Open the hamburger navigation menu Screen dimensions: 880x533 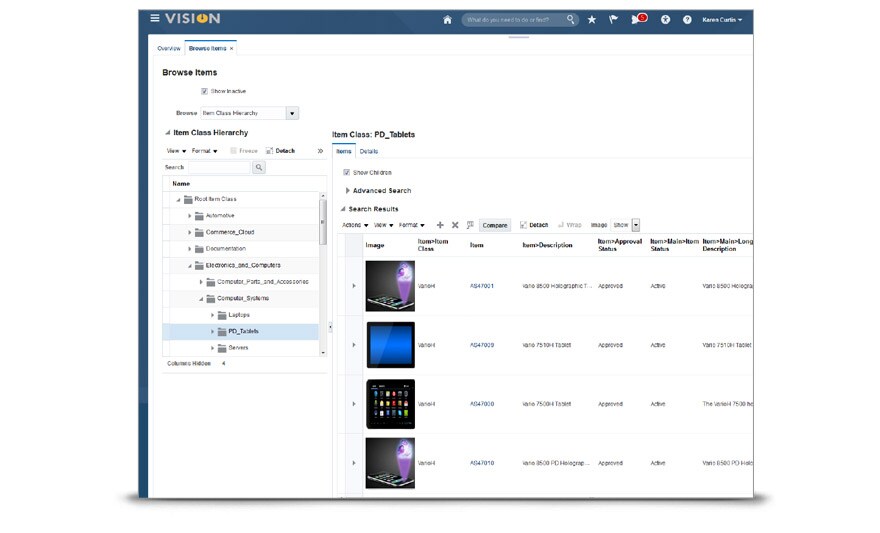tap(155, 19)
